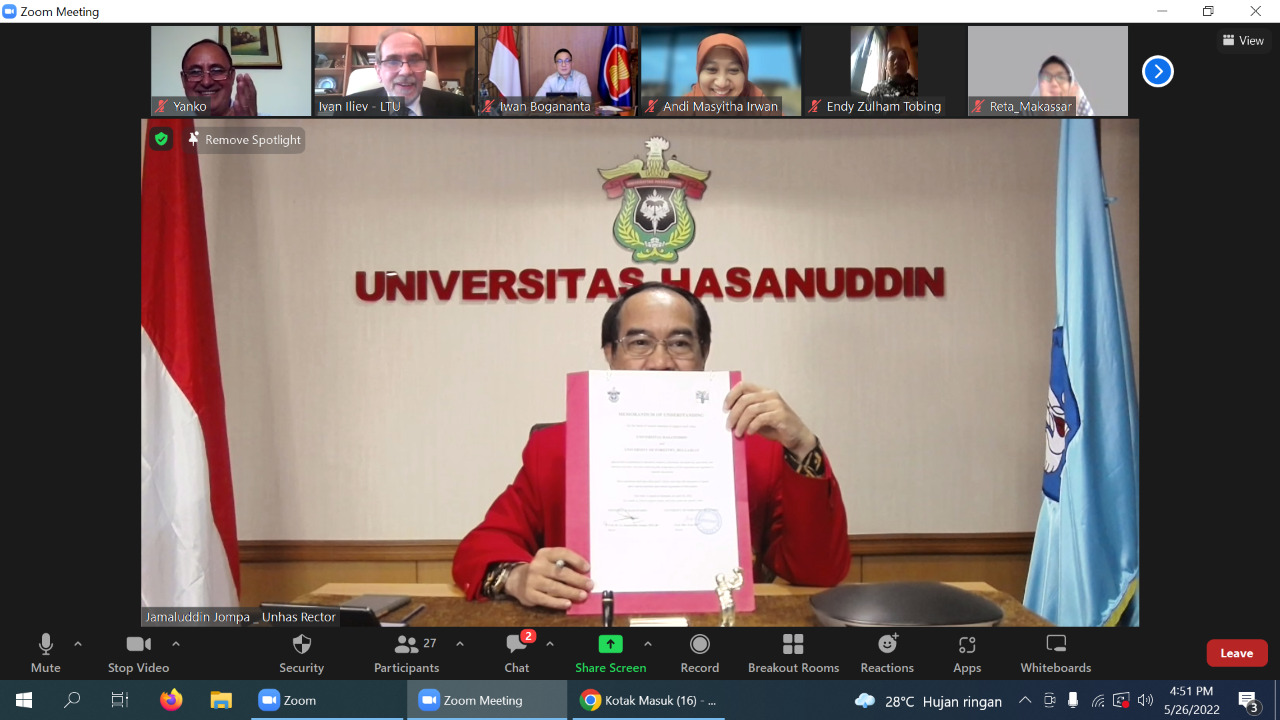Click the green Share Screen icon
The width and height of the screenshot is (1280, 720).
(610, 644)
